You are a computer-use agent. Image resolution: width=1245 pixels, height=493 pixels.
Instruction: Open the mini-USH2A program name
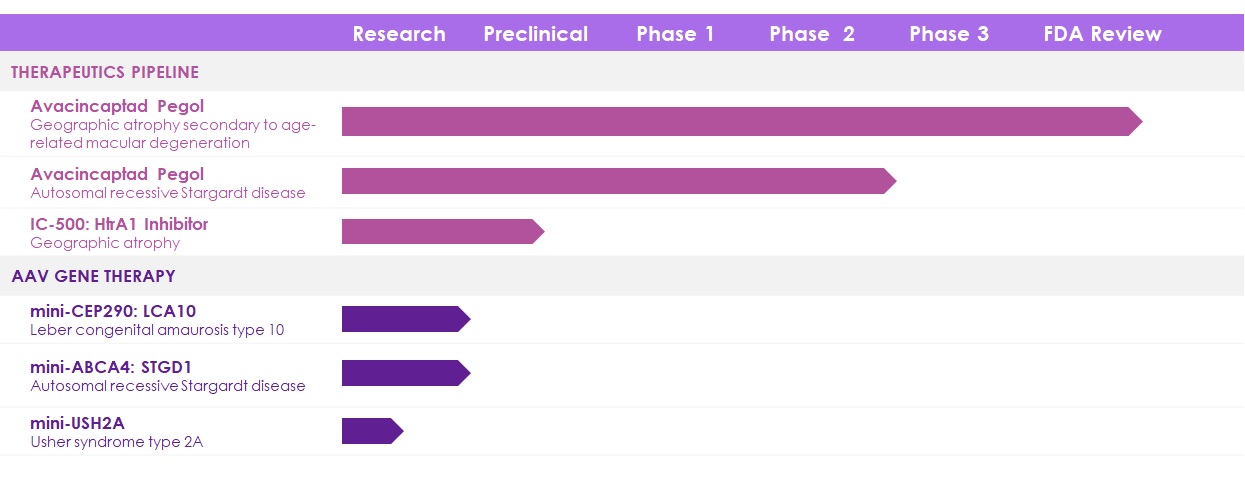pyautogui.click(x=77, y=423)
